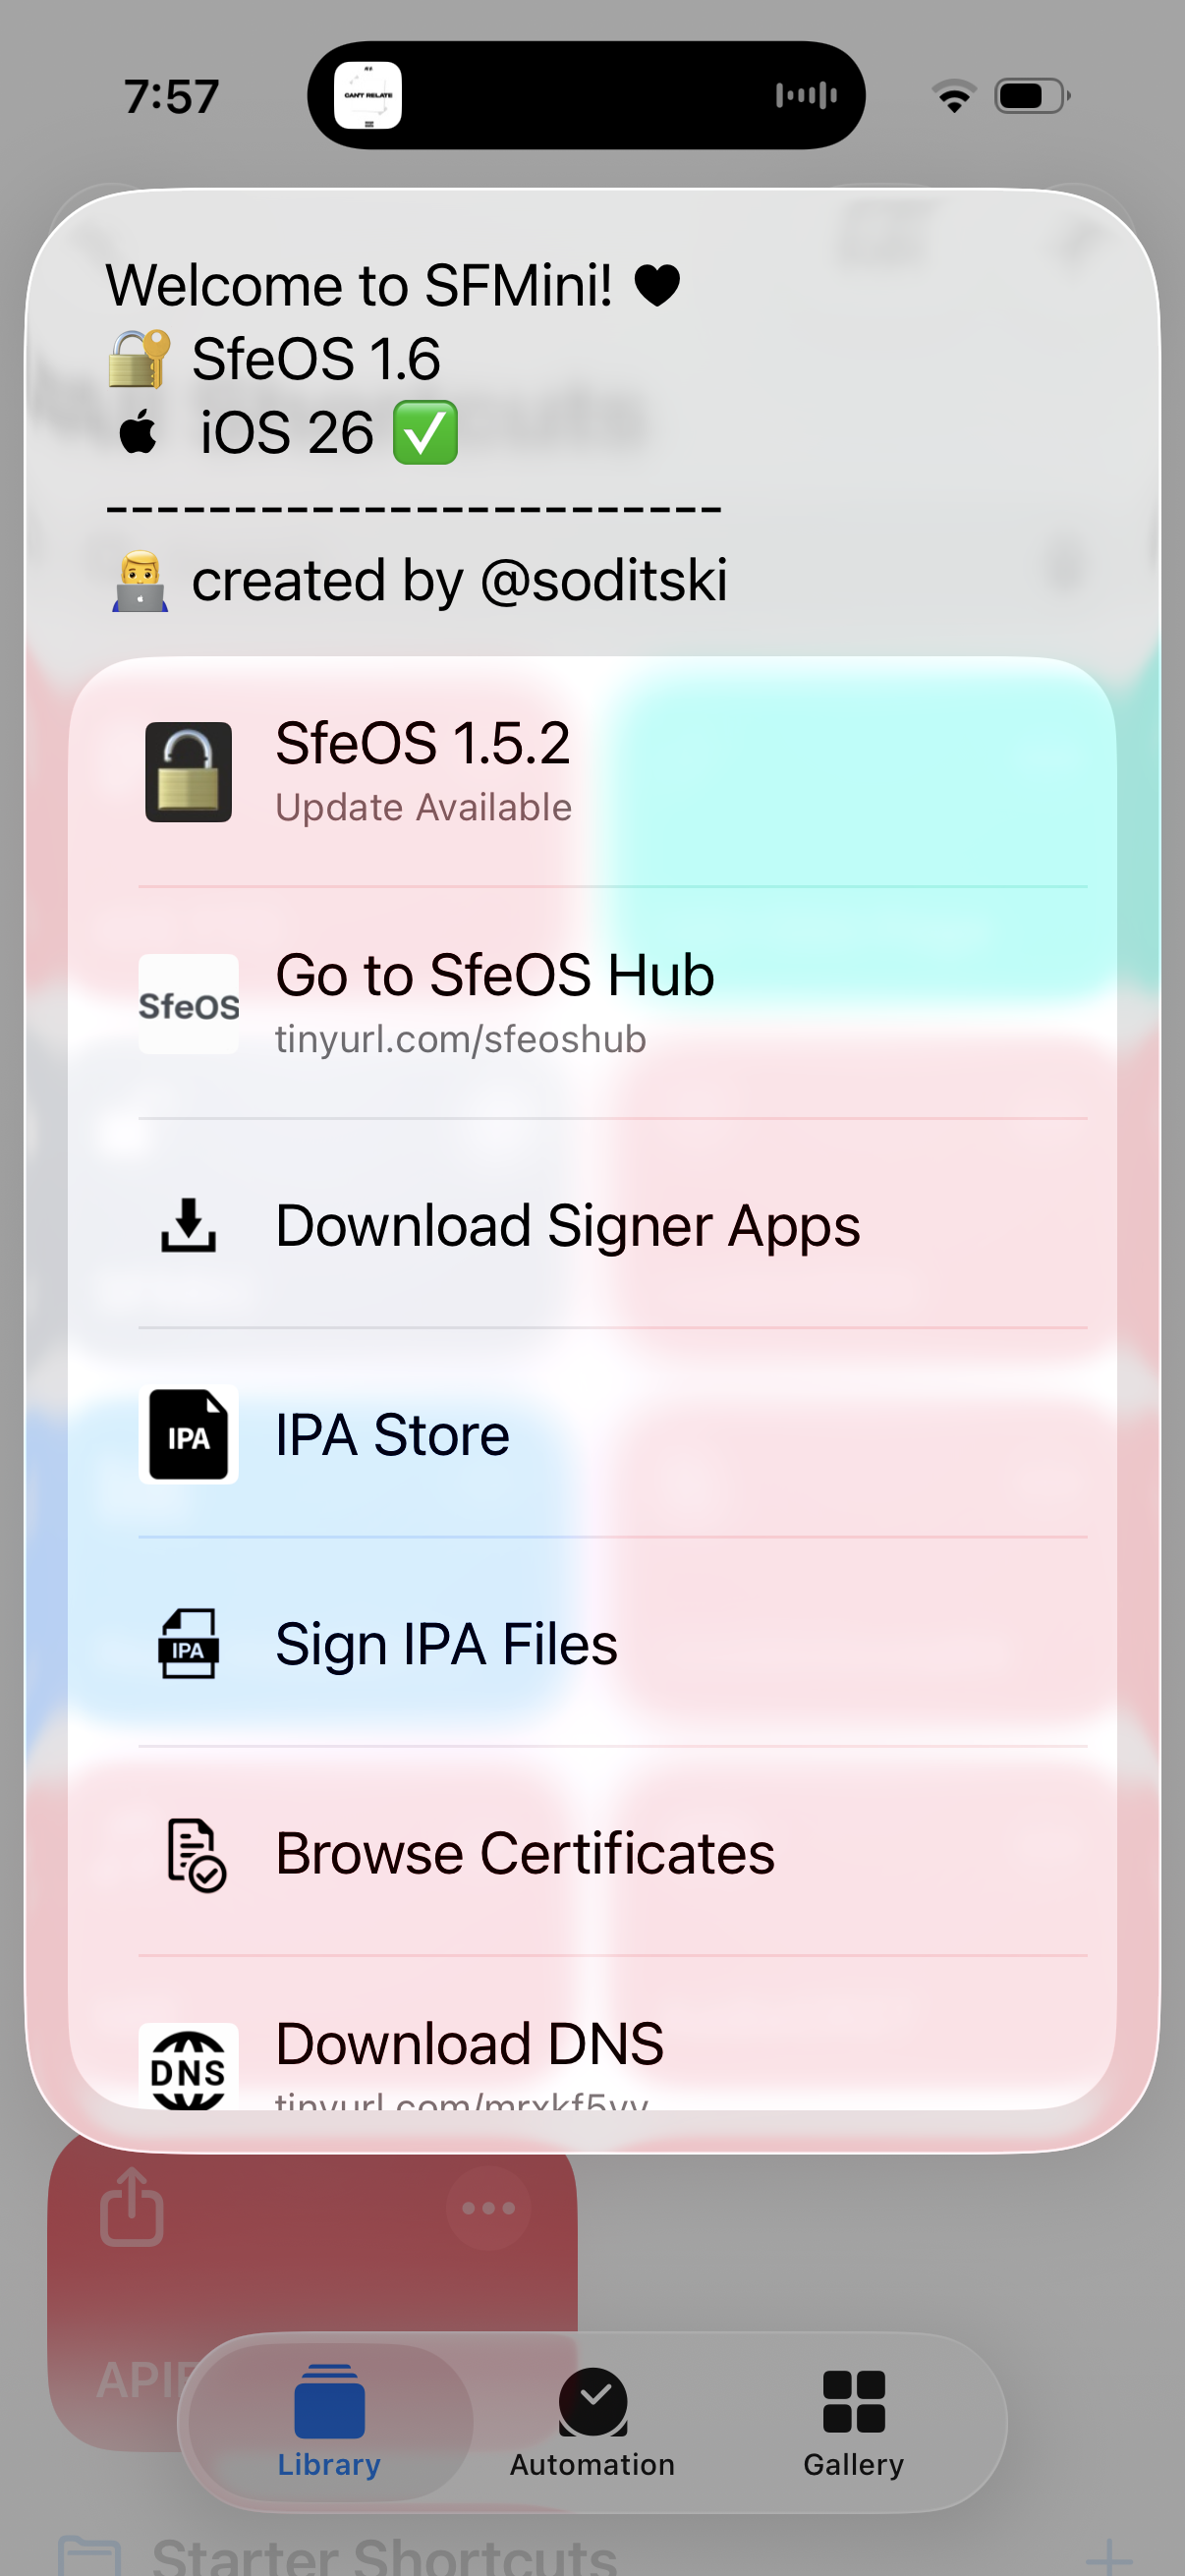Tap the Gallery grid icon
Viewport: 1185px width, 2576px height.
tap(853, 2401)
